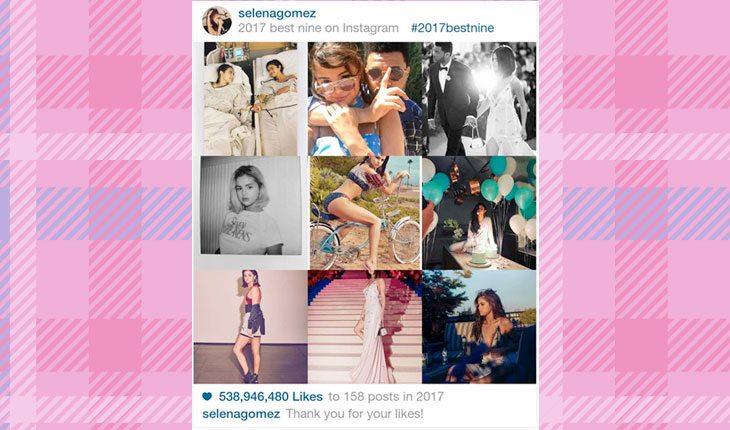Viewport: 730px width, 430px height.
Task: Click the selenagomez profile avatar
Action: [x=216, y=21]
